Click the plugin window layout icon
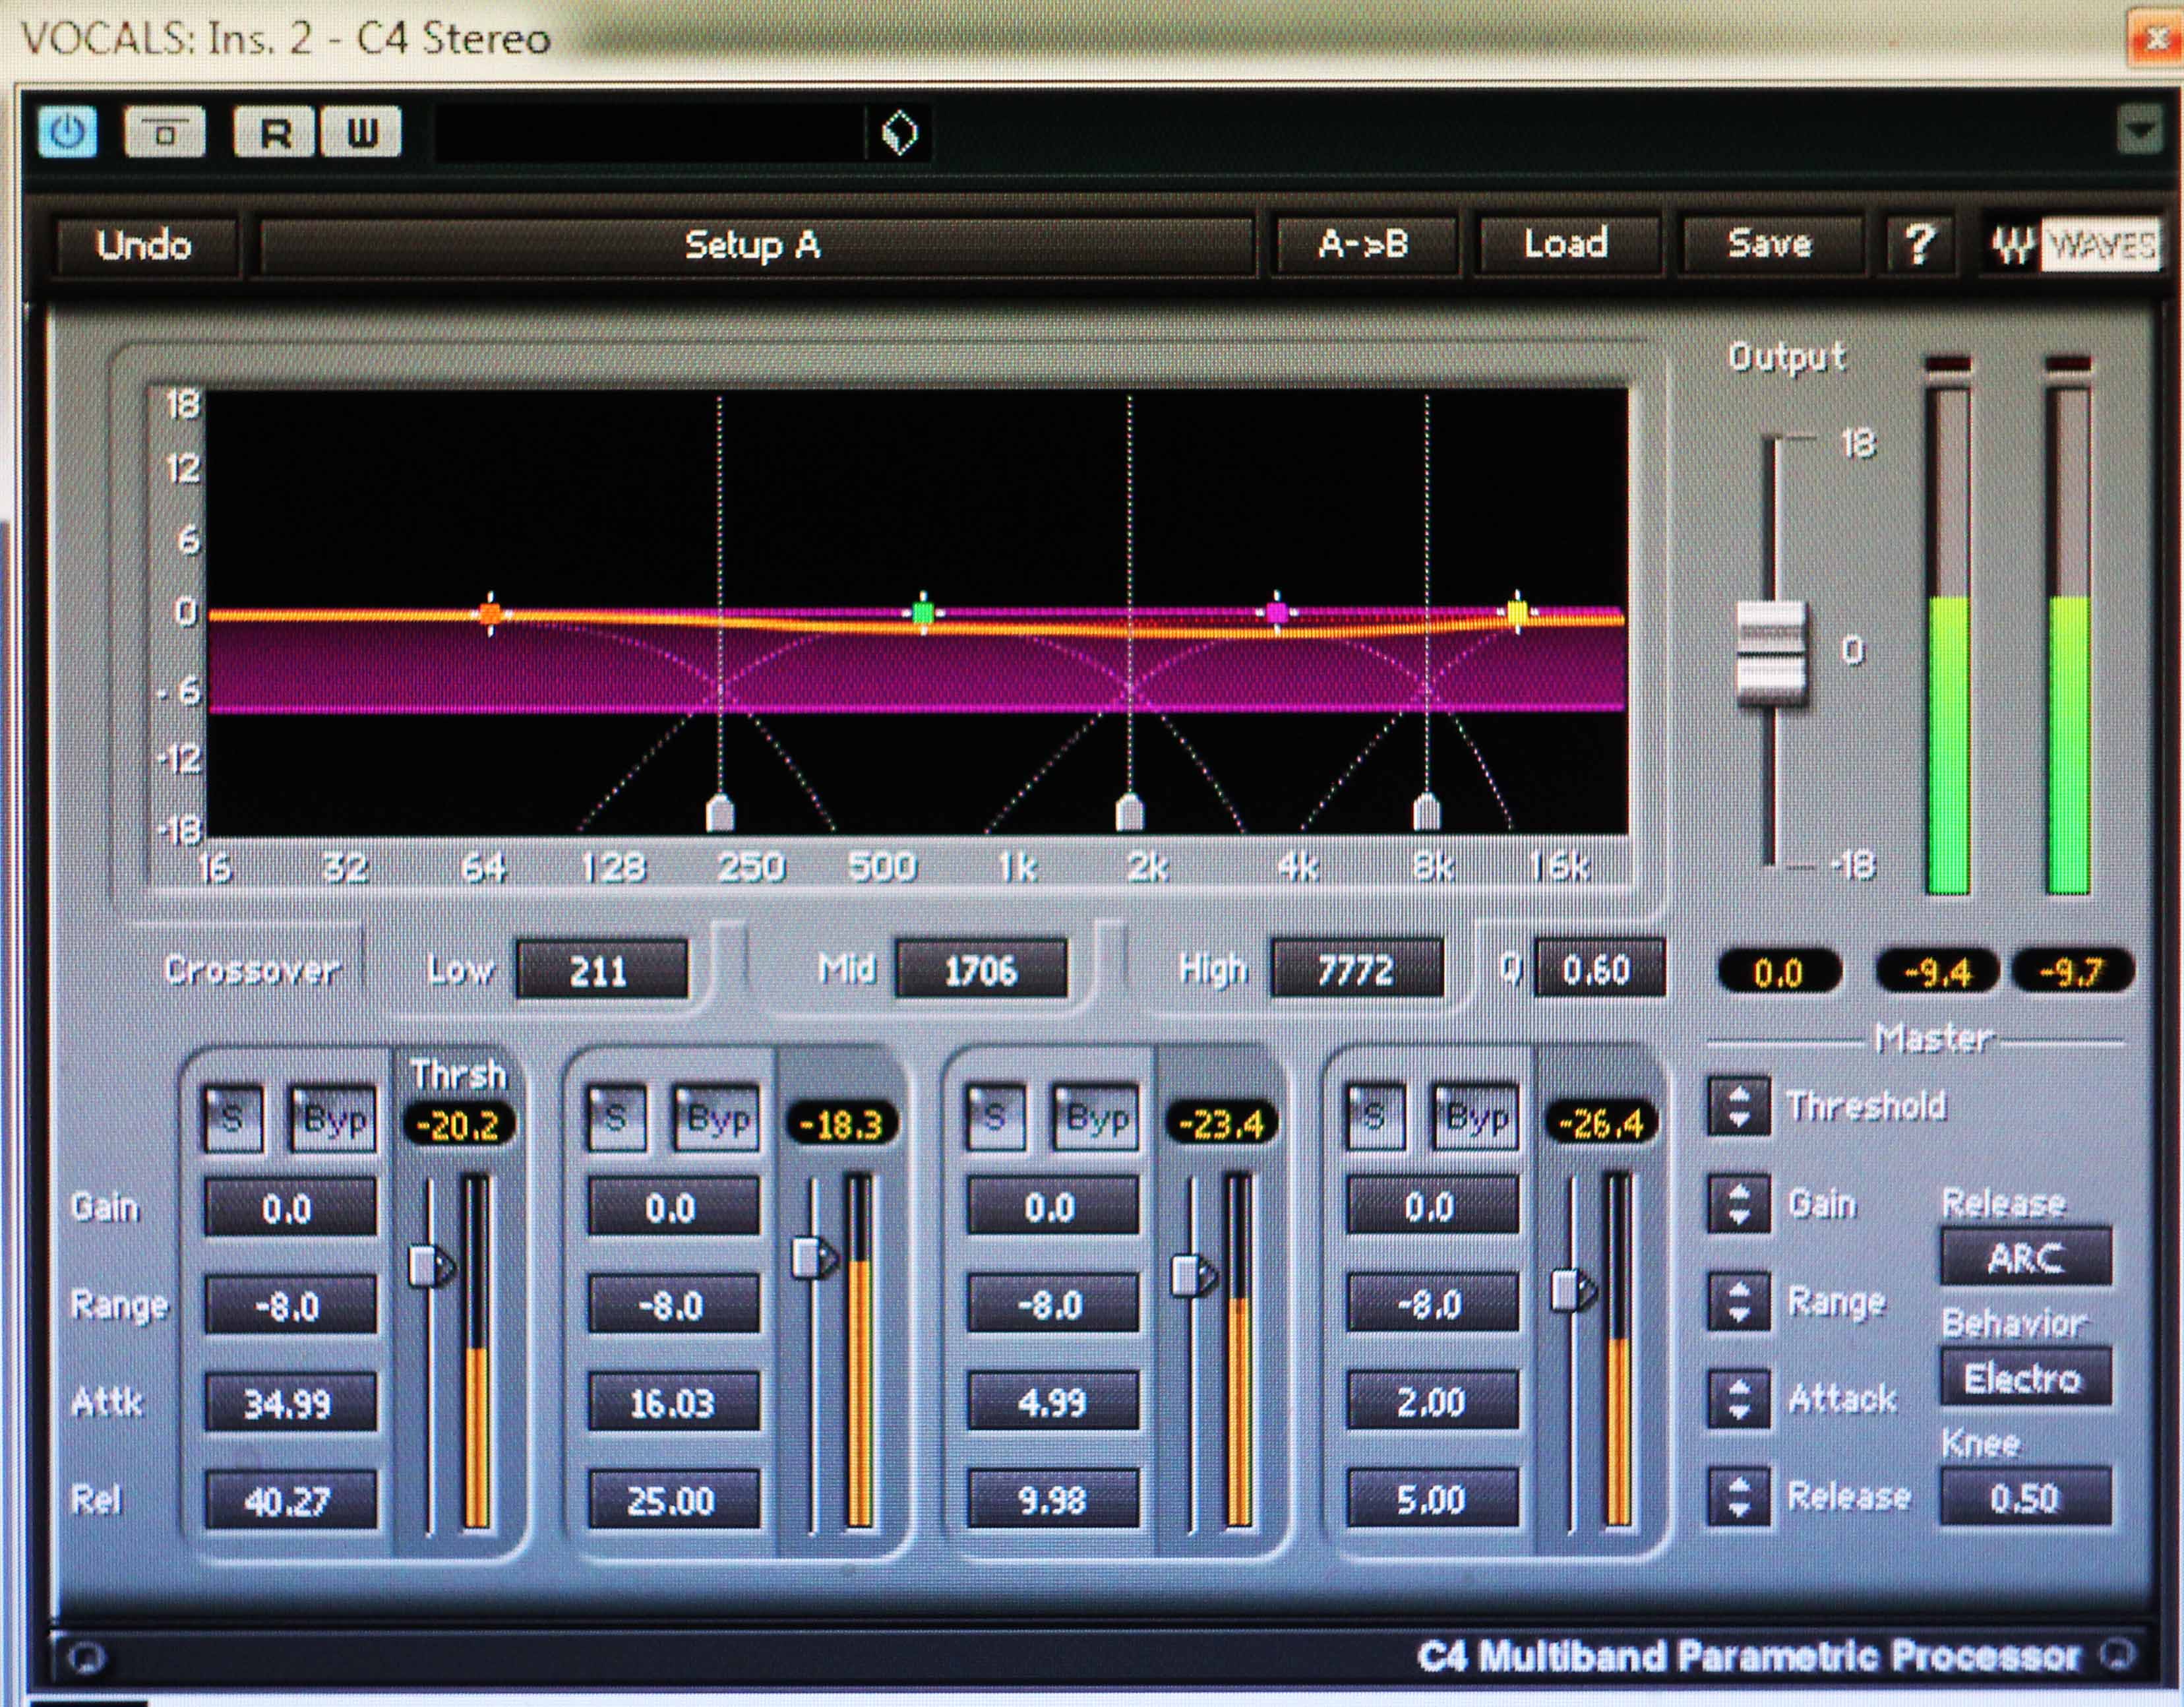This screenshot has width=2184, height=1707. click(x=165, y=132)
